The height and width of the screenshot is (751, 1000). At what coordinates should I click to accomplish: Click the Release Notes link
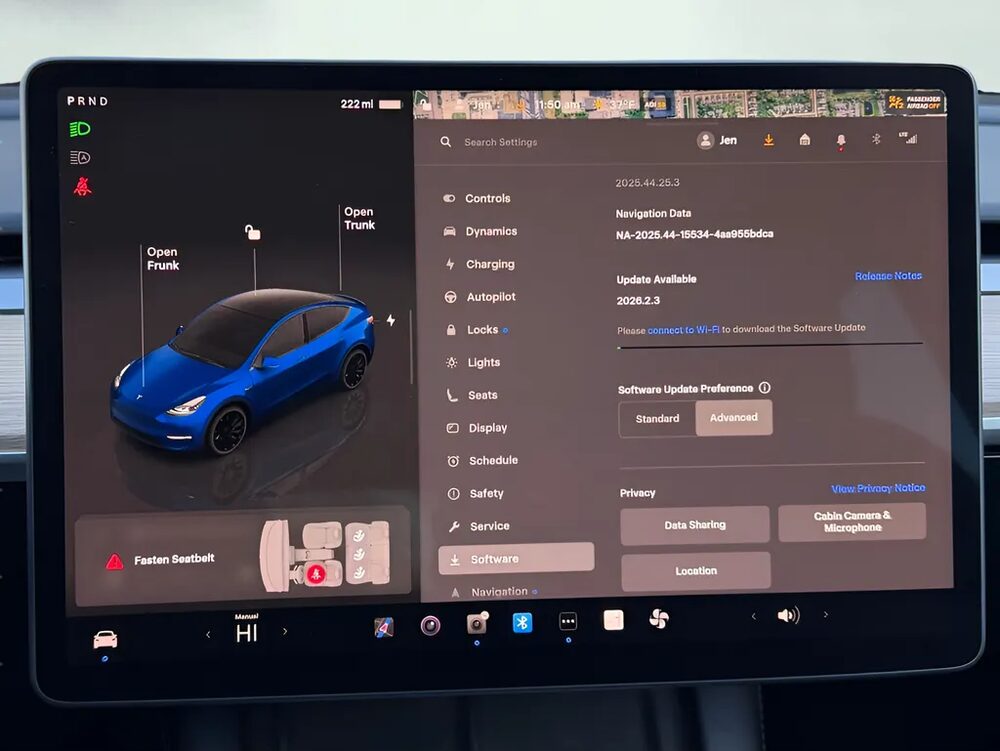coord(888,276)
